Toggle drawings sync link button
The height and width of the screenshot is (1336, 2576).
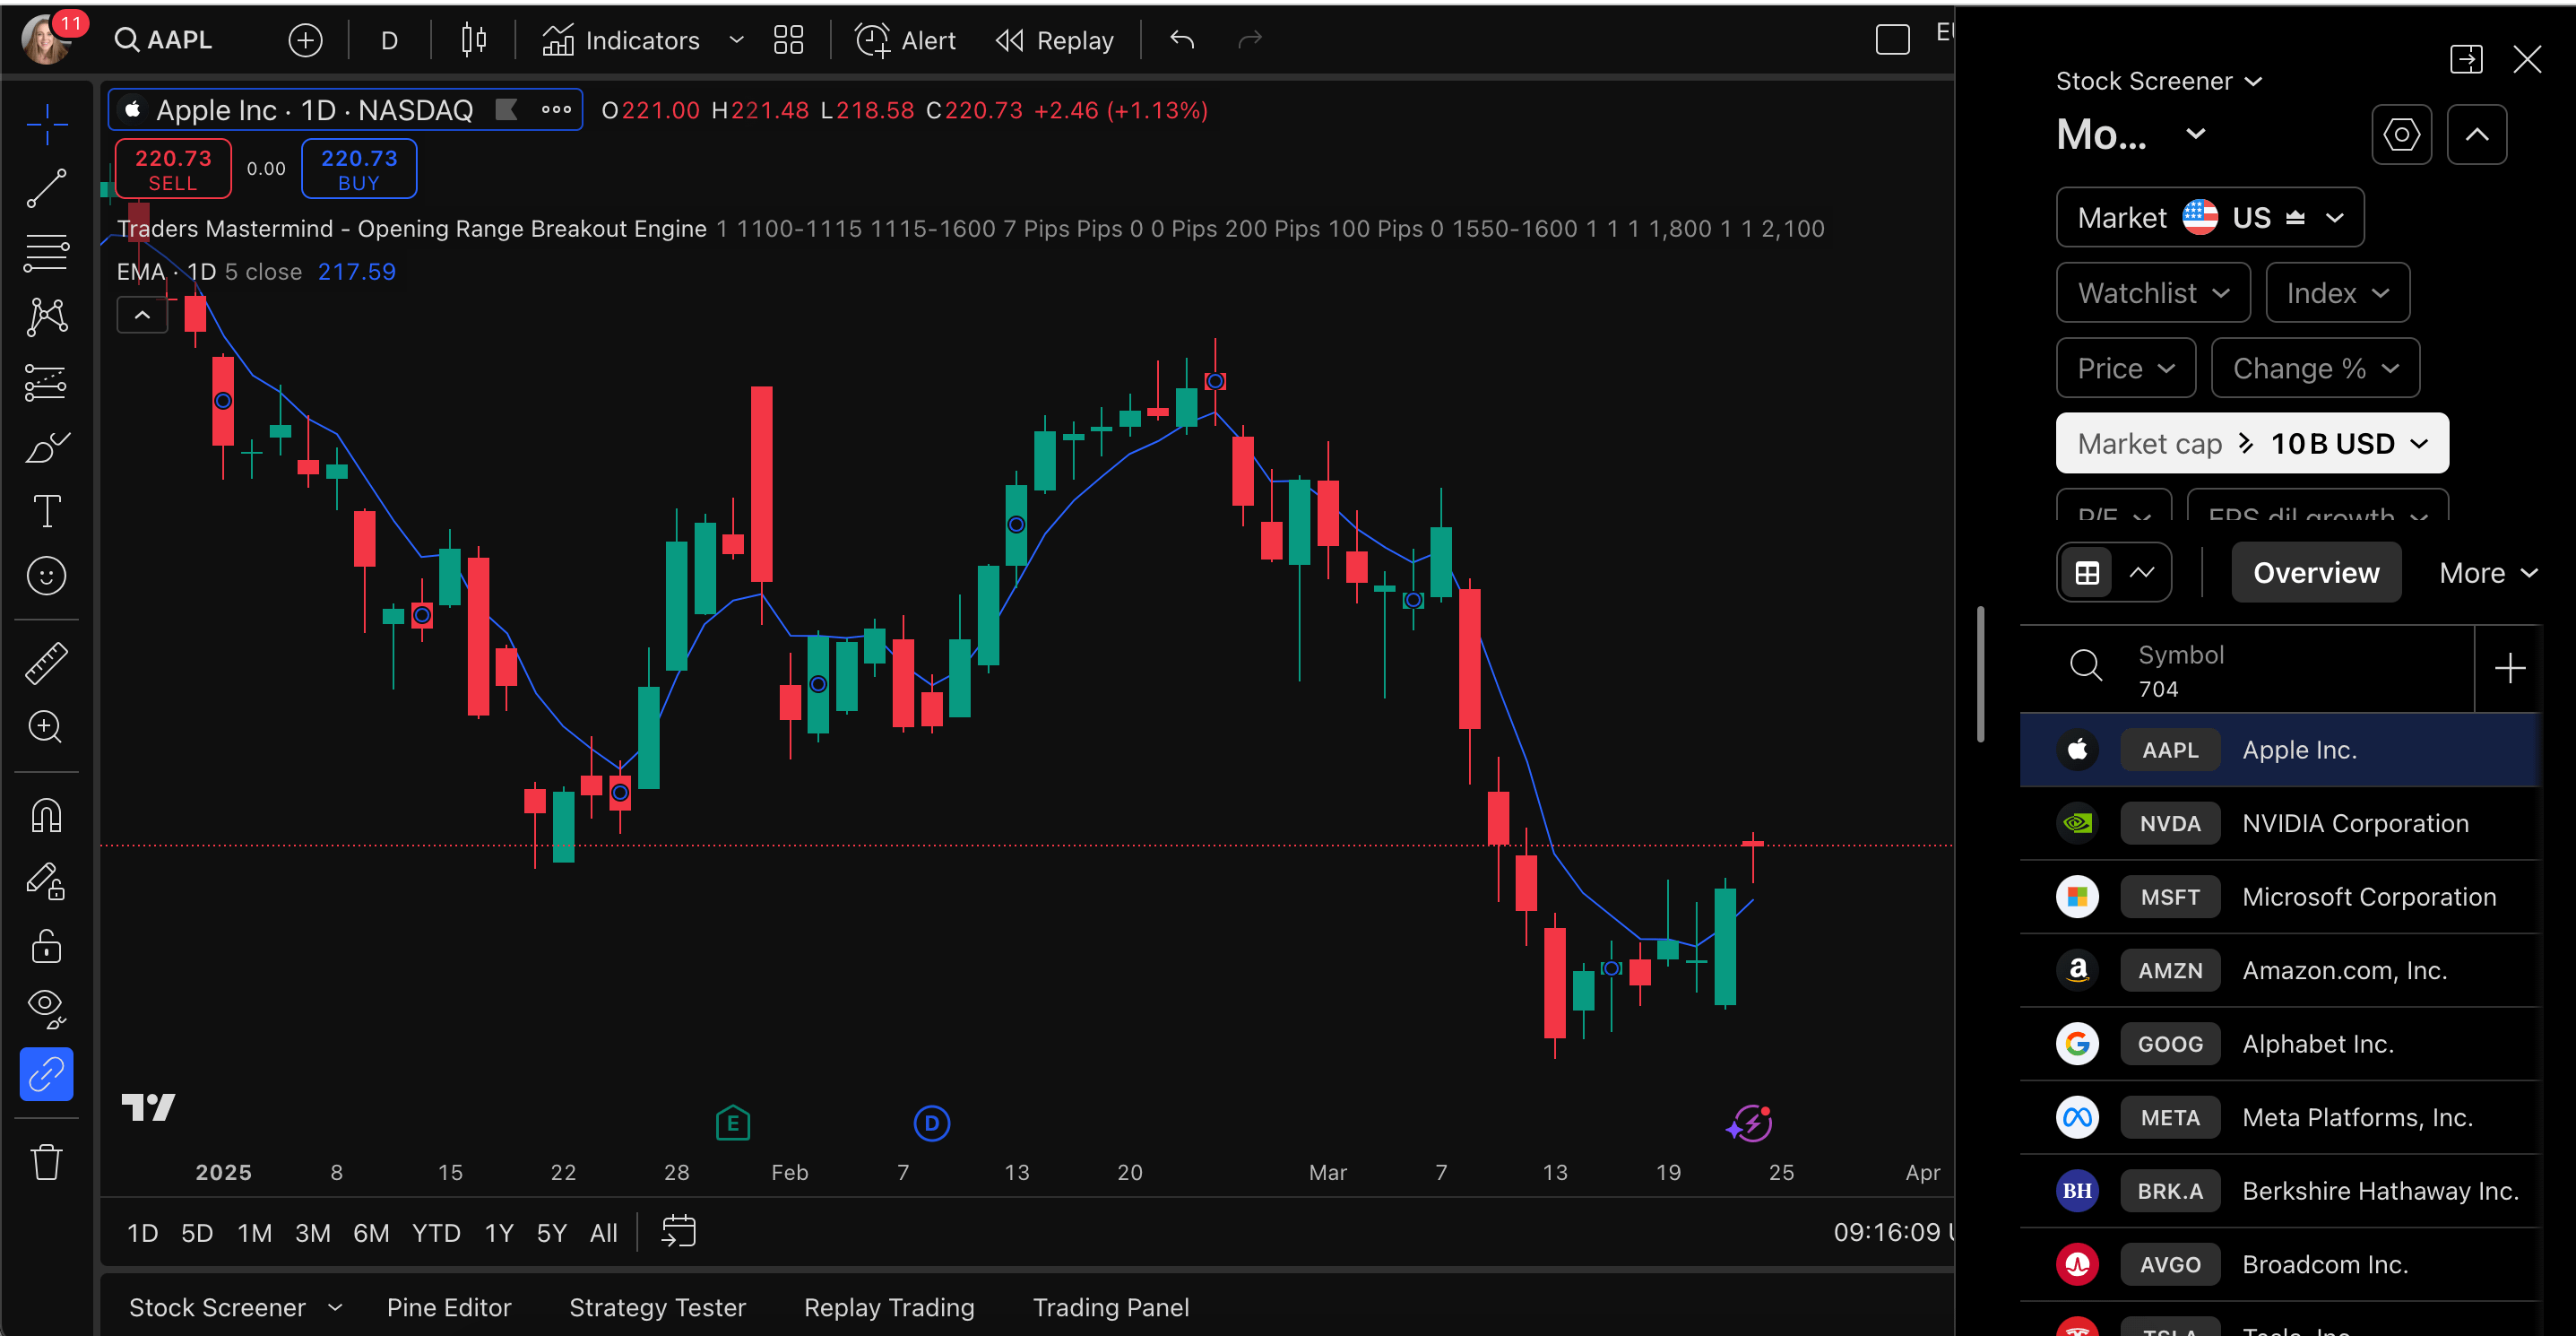(x=47, y=1074)
